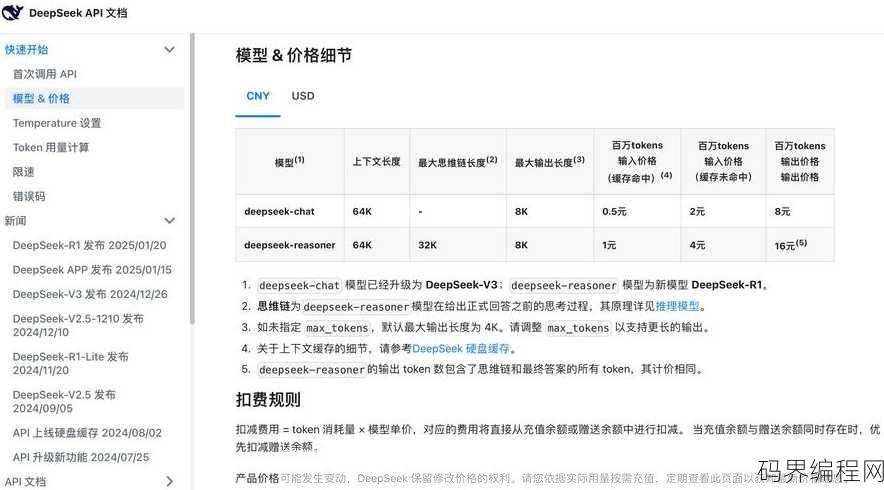Select the 新闻 sidebar heading
Screen dimensions: 884x490
[x=15, y=220]
